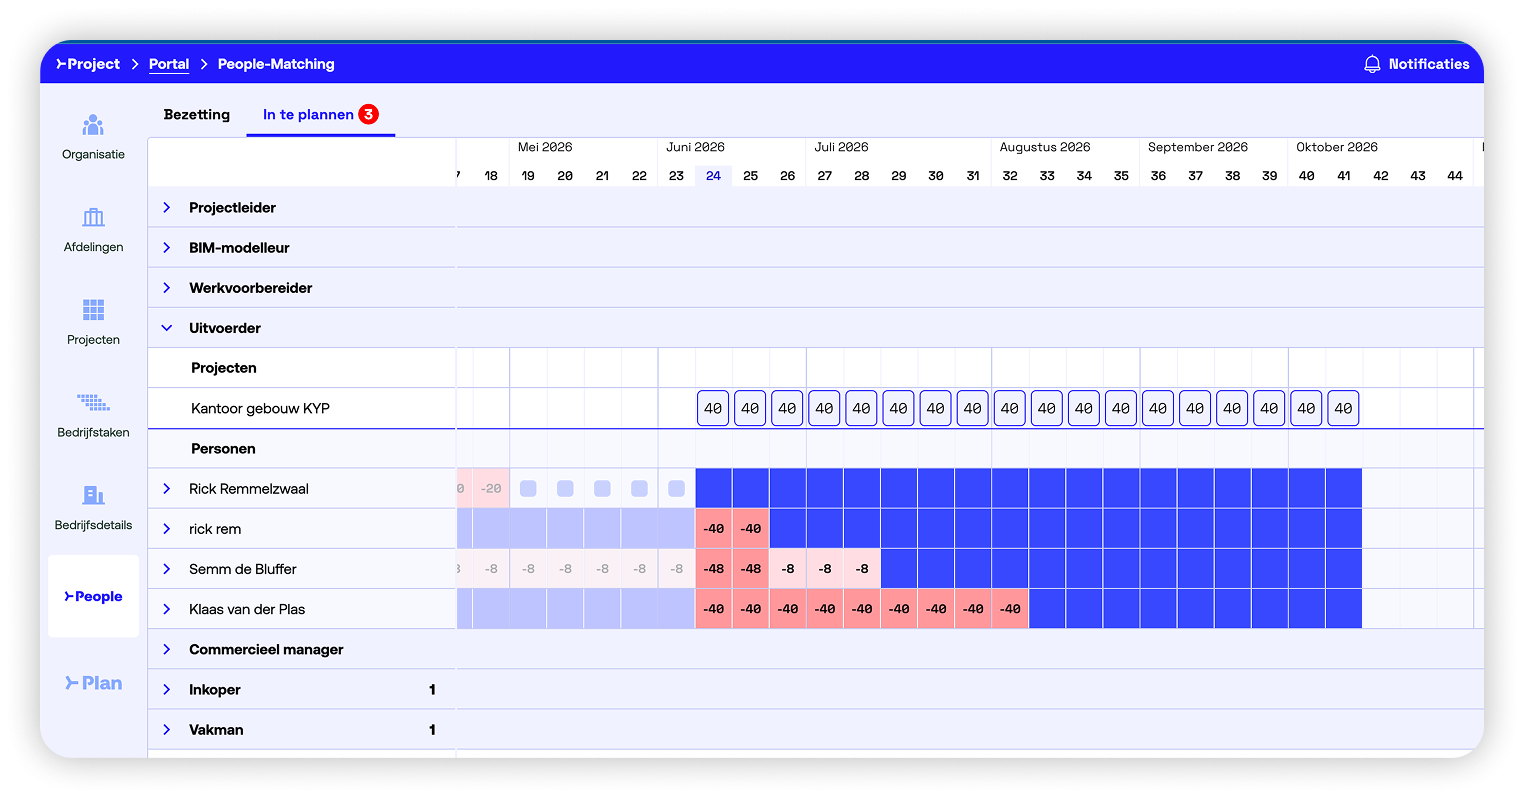Viewport: 1524px width, 798px height.
Task: Click the Projecten section heading in table
Action: coord(224,368)
